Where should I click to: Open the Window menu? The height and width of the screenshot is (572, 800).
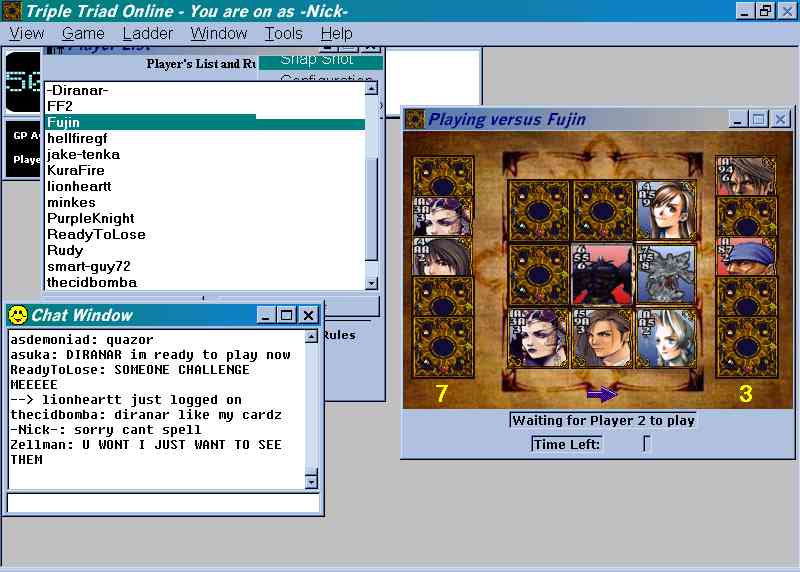click(219, 34)
